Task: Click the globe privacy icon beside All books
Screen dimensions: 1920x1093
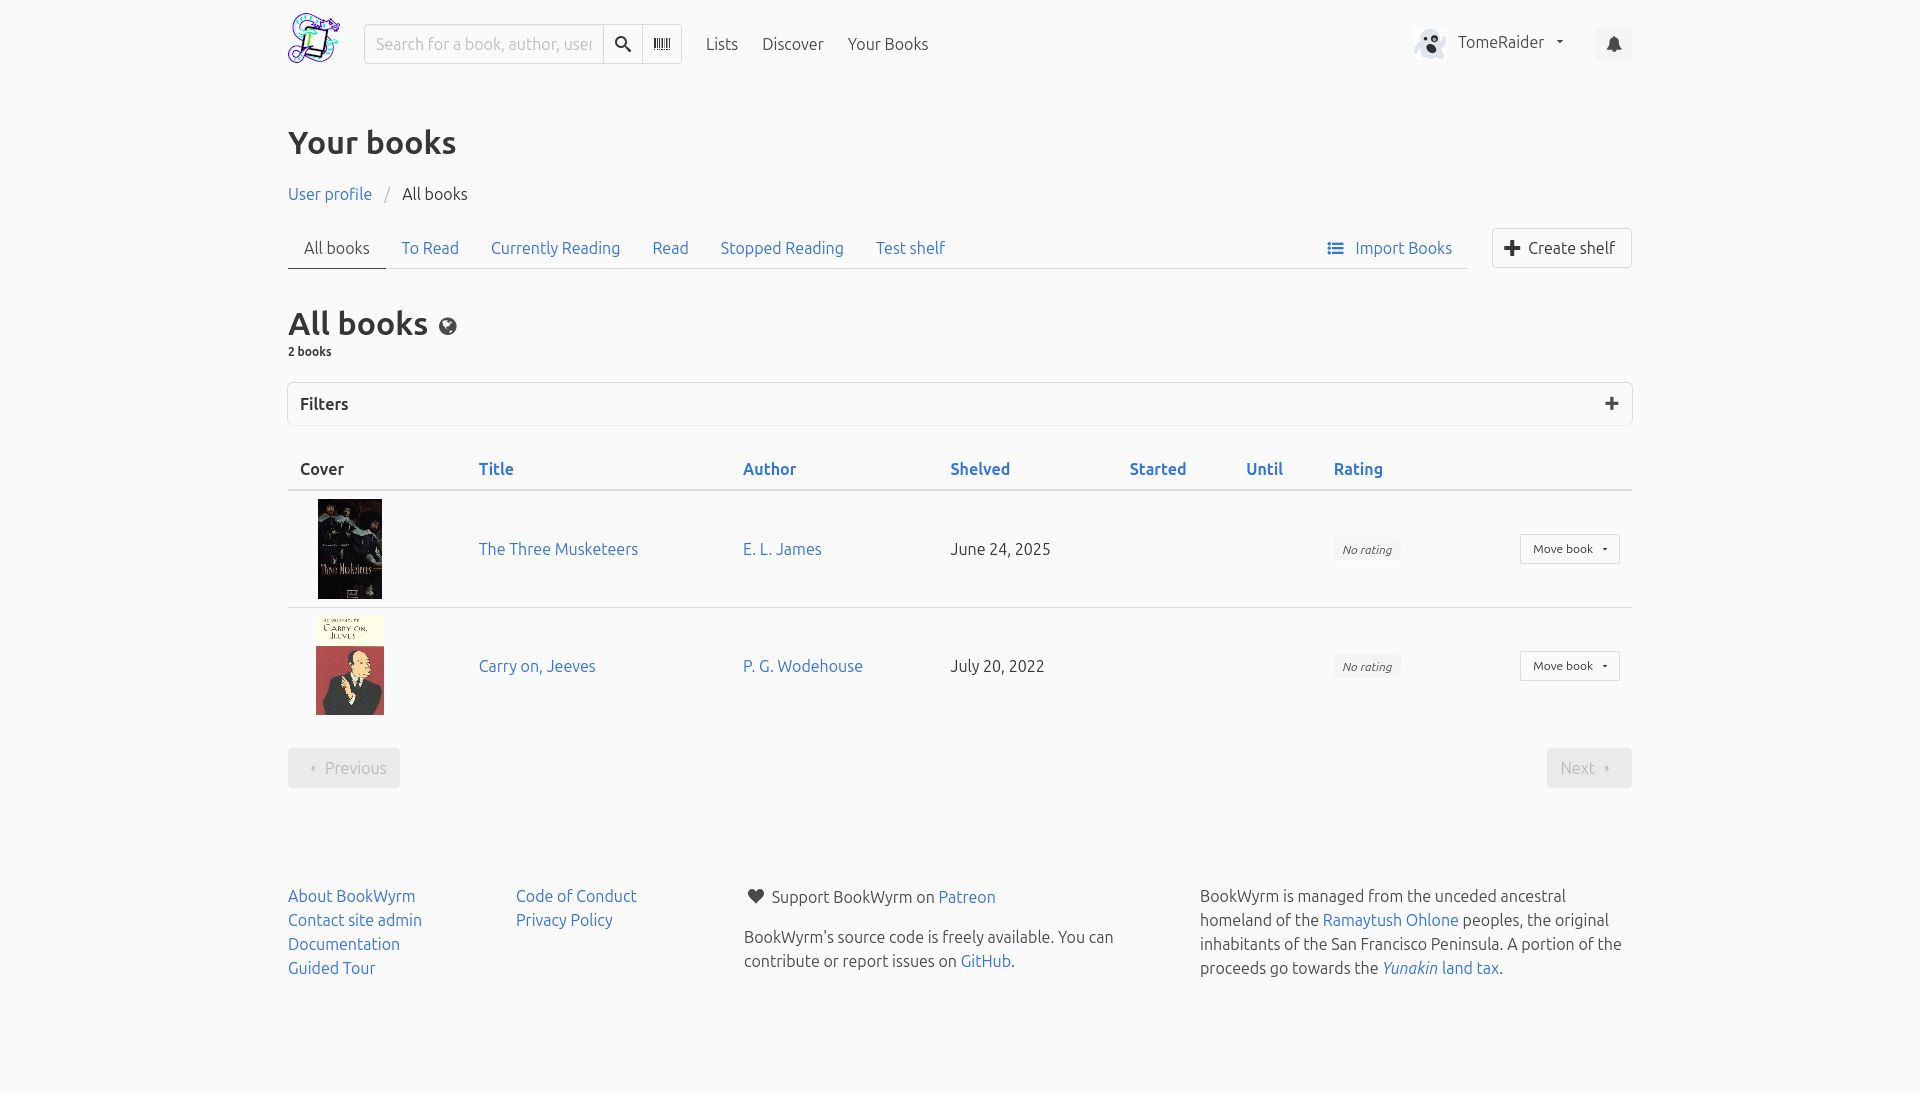Action: pos(448,326)
